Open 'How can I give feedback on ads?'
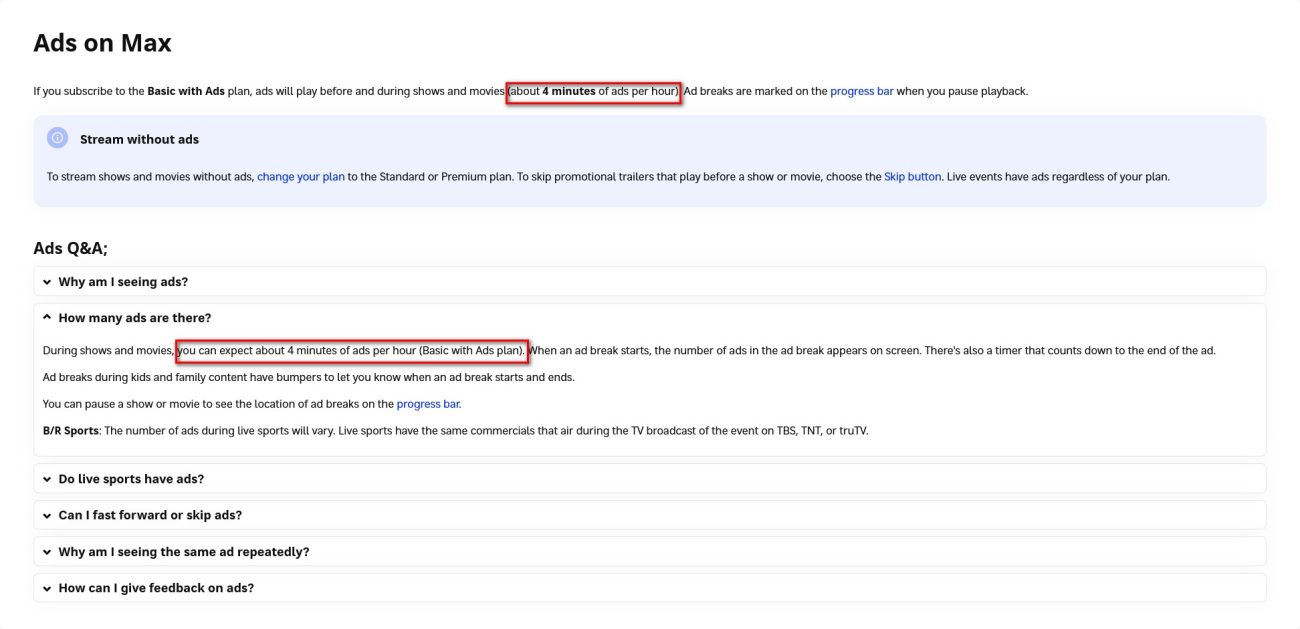The width and height of the screenshot is (1300, 629). pyautogui.click(x=156, y=588)
